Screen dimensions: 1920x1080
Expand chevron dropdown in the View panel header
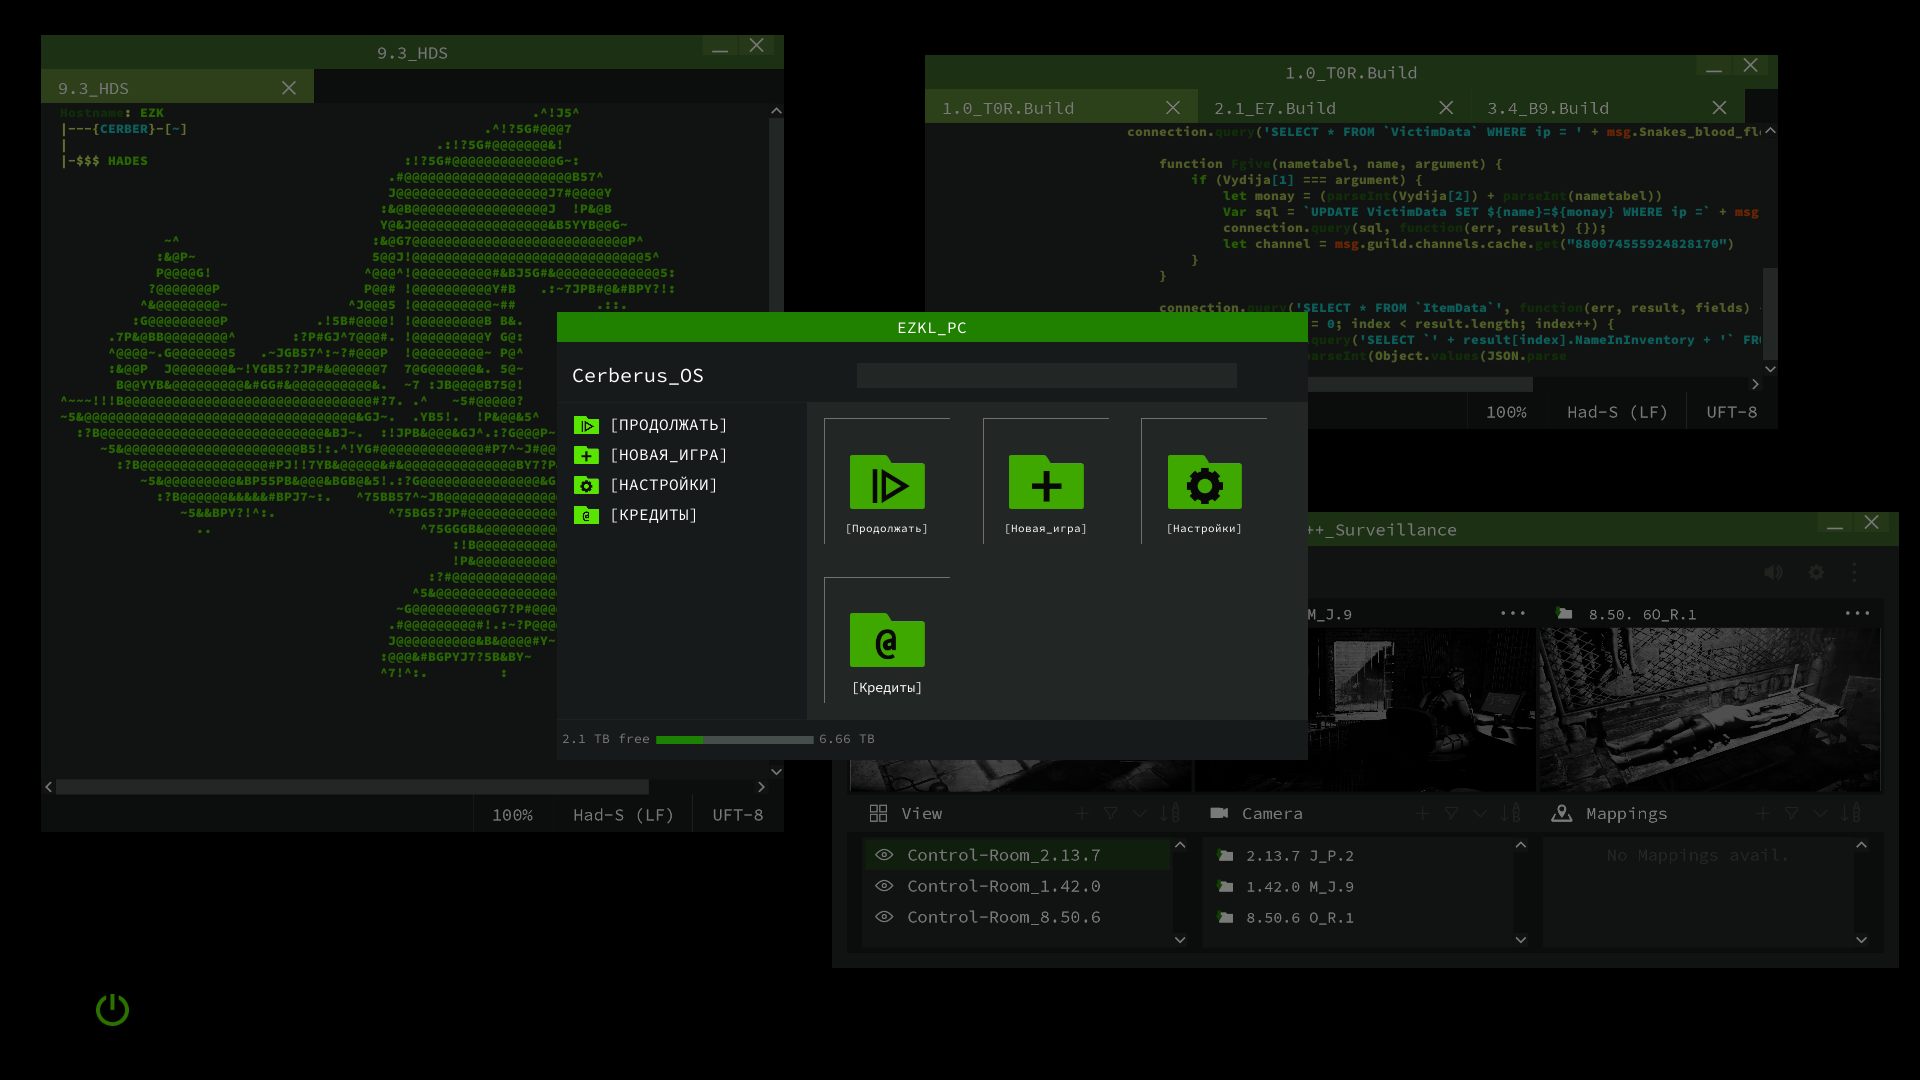[1139, 814]
